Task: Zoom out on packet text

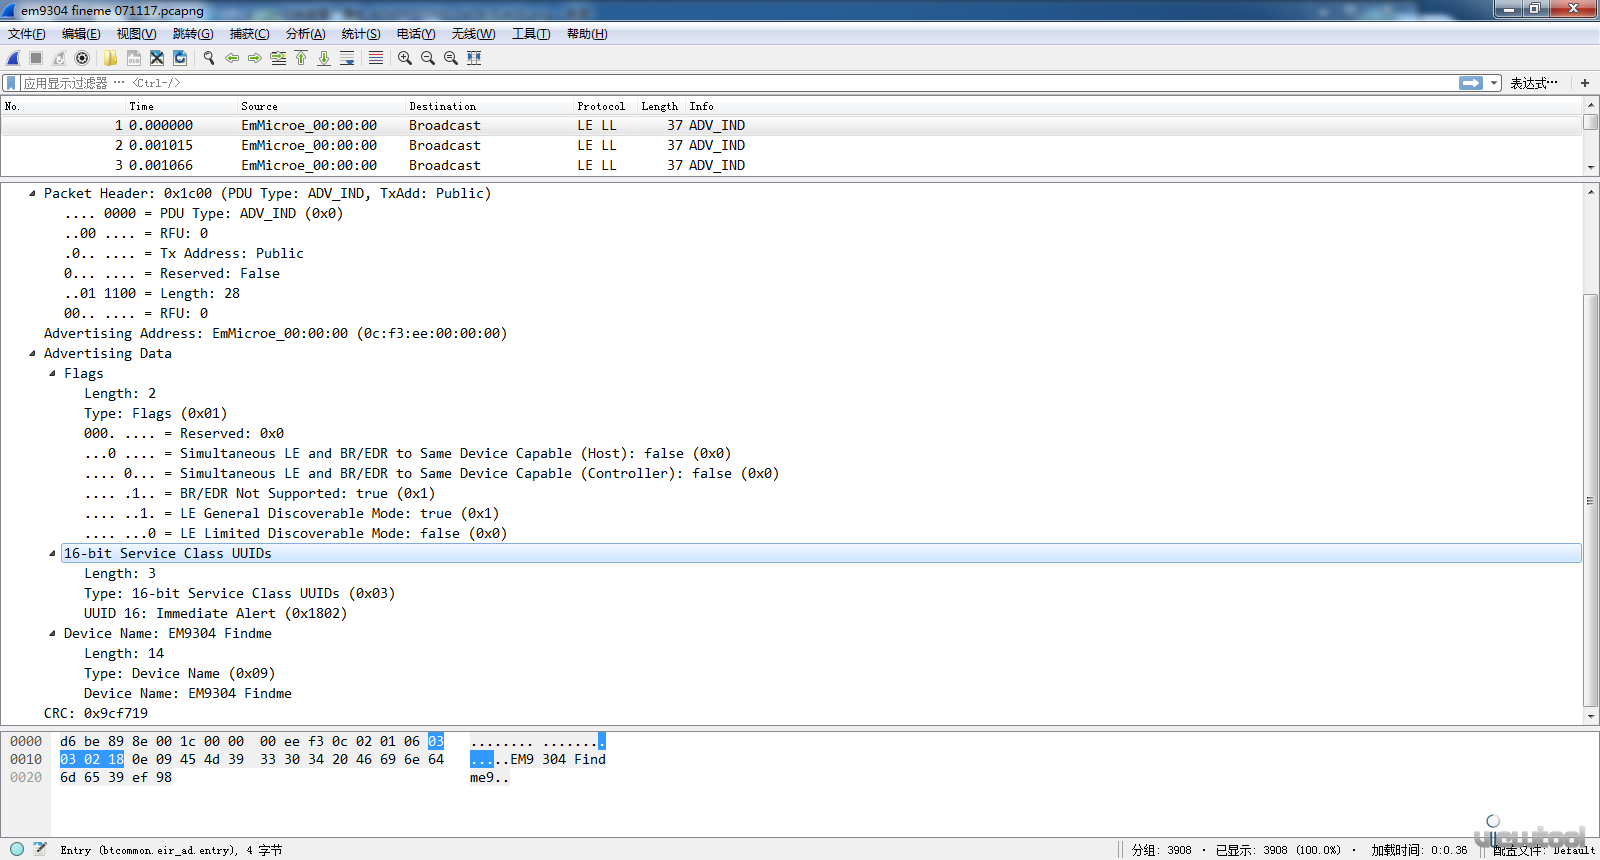Action: point(428,58)
